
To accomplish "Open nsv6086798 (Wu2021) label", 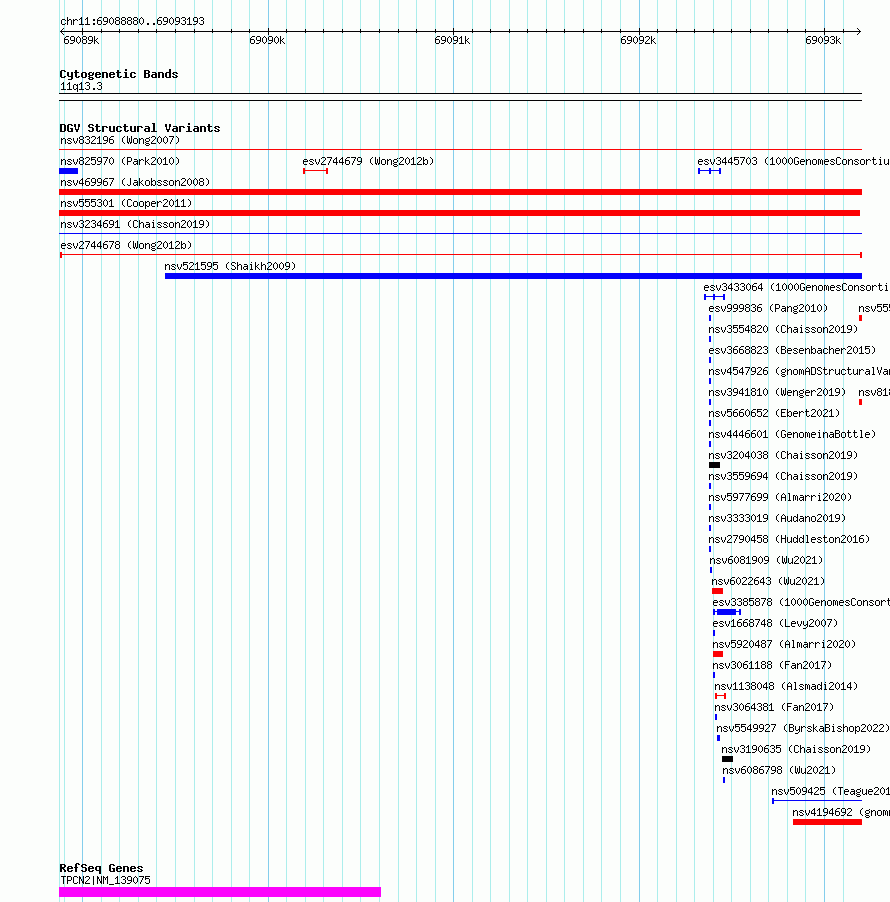I will point(779,770).
